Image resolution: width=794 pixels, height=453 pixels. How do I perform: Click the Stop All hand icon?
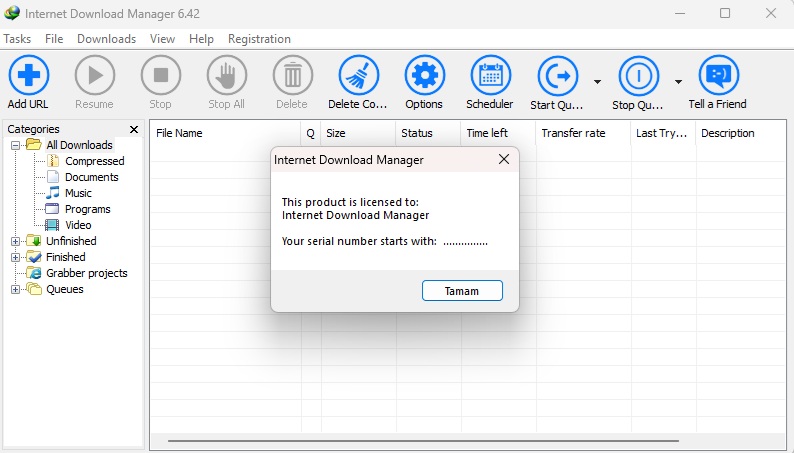227,75
